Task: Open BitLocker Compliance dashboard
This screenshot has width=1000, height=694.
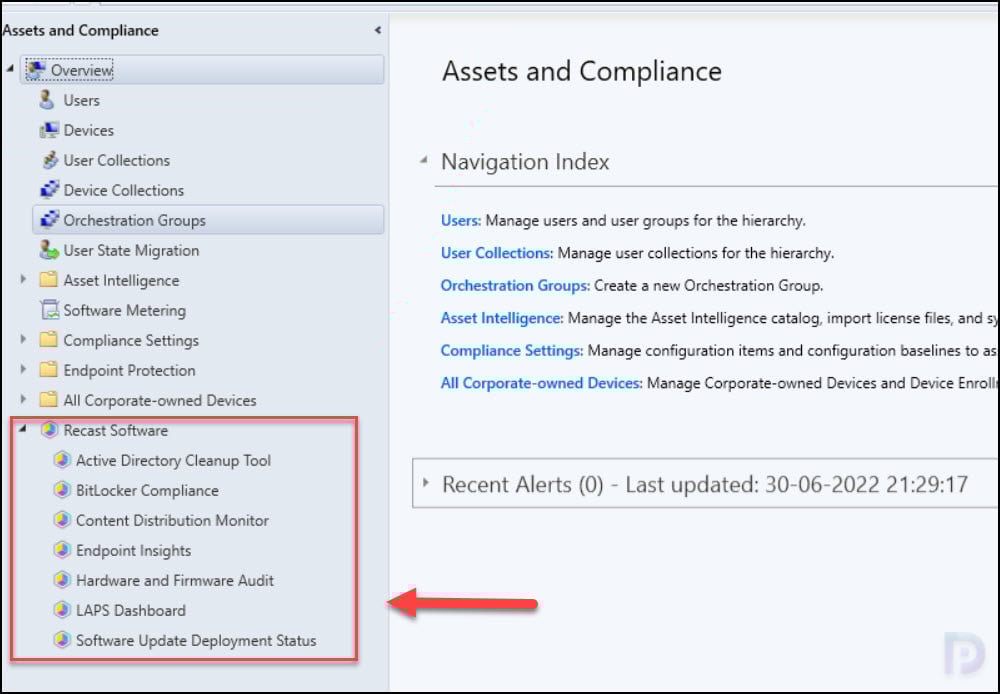Action: pos(147,491)
